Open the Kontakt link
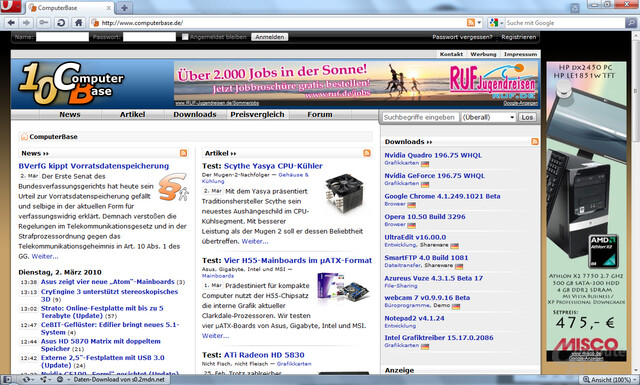The width and height of the screenshot is (640, 385). (x=451, y=54)
